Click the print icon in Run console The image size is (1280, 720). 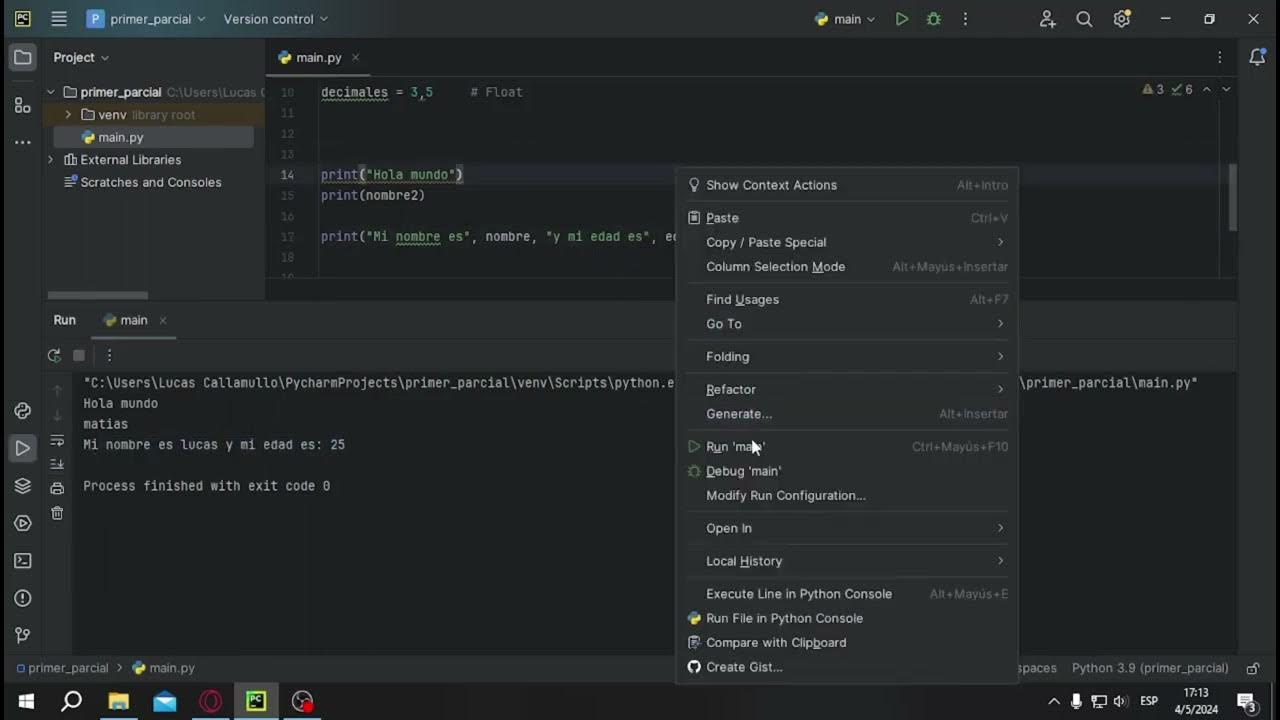(x=57, y=489)
